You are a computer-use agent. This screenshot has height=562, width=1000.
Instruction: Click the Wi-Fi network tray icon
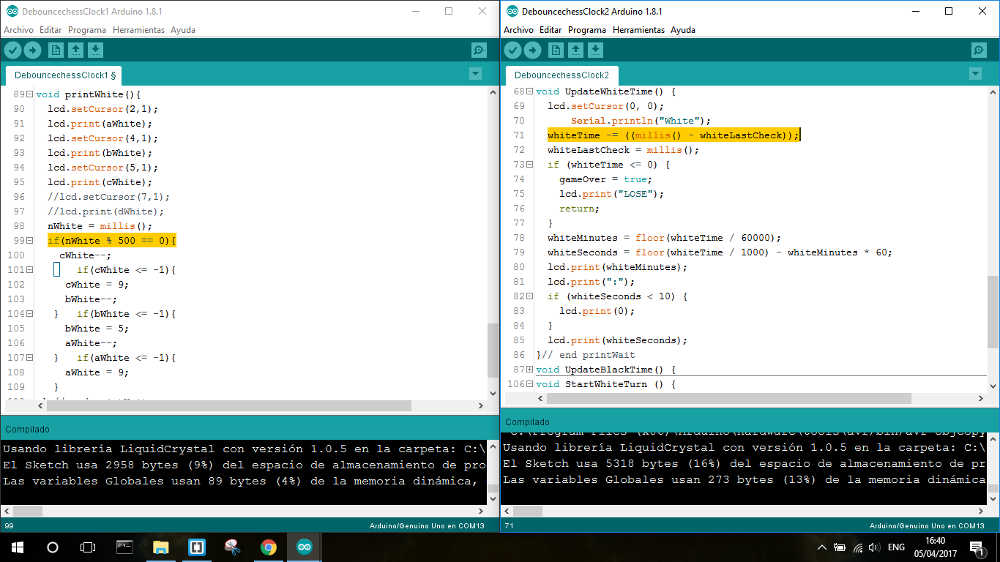coord(858,547)
